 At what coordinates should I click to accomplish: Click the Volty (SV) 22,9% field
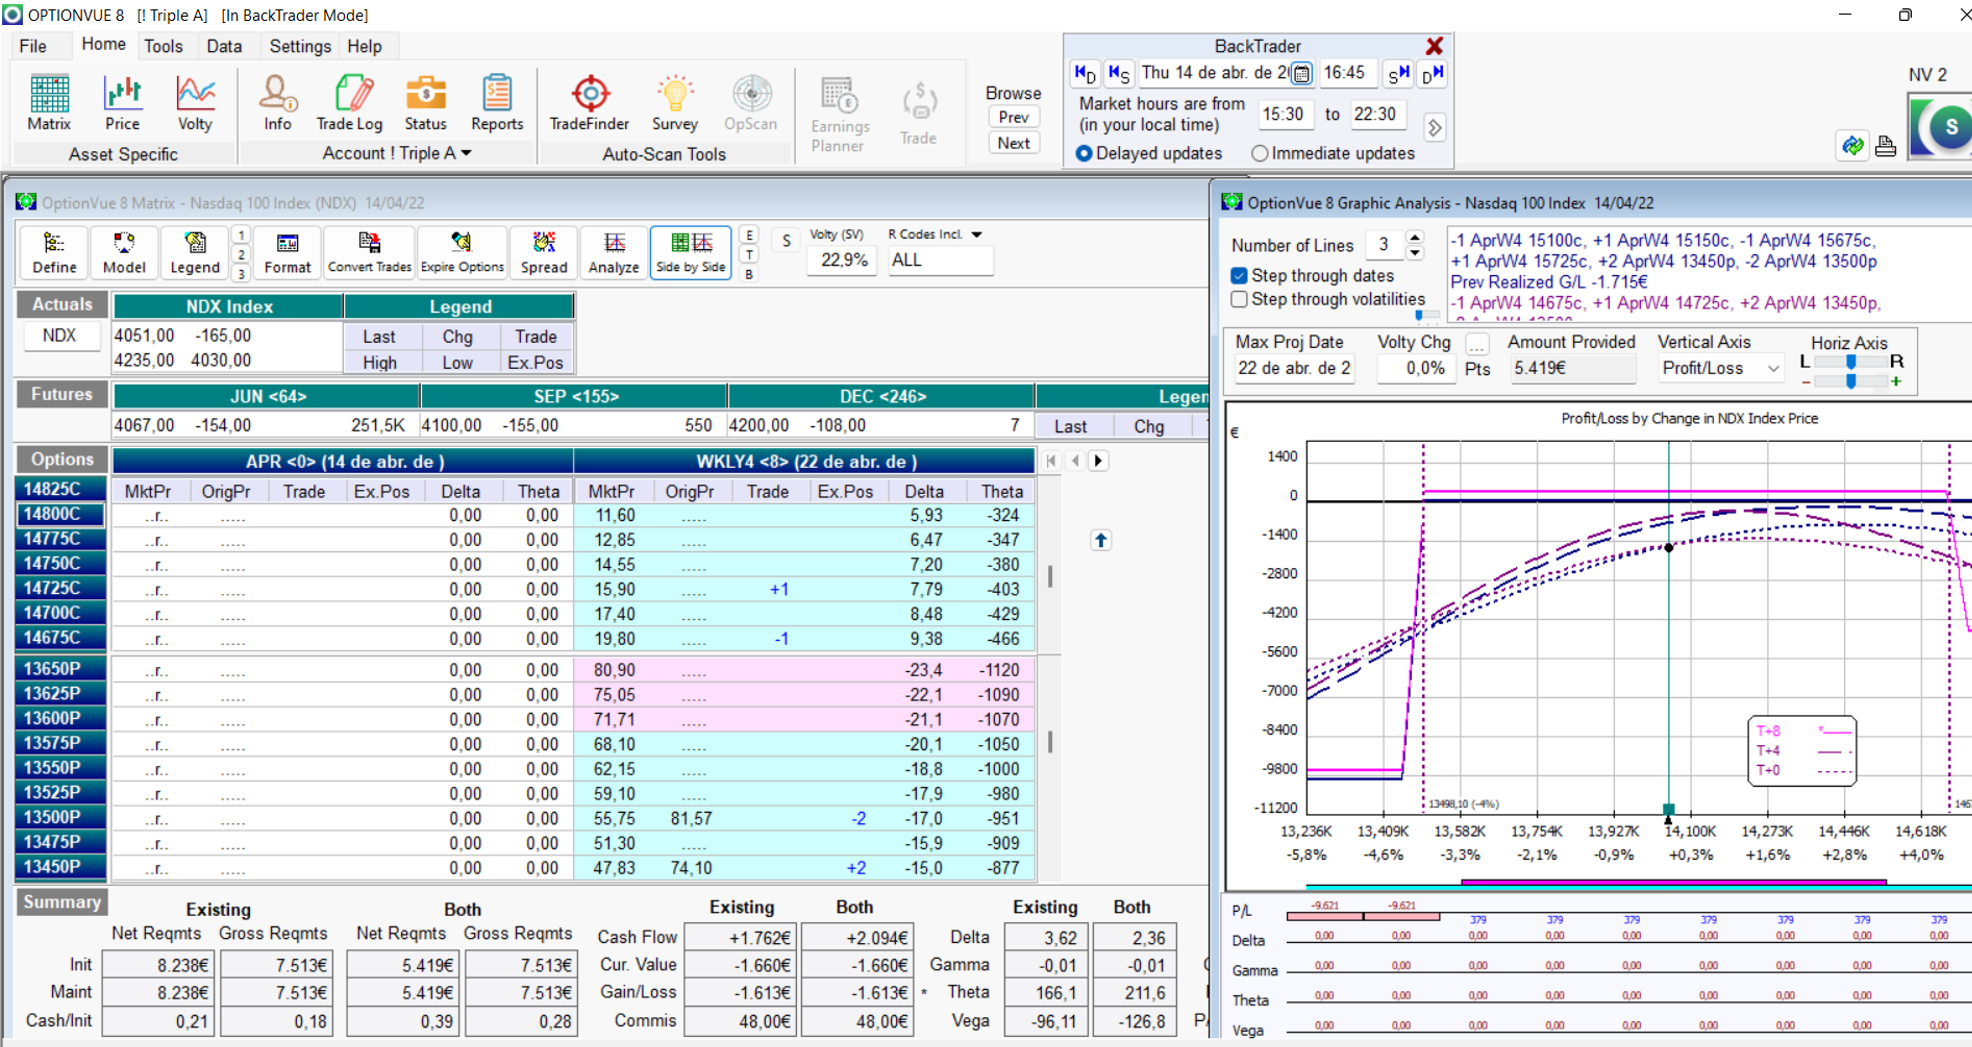coord(844,260)
